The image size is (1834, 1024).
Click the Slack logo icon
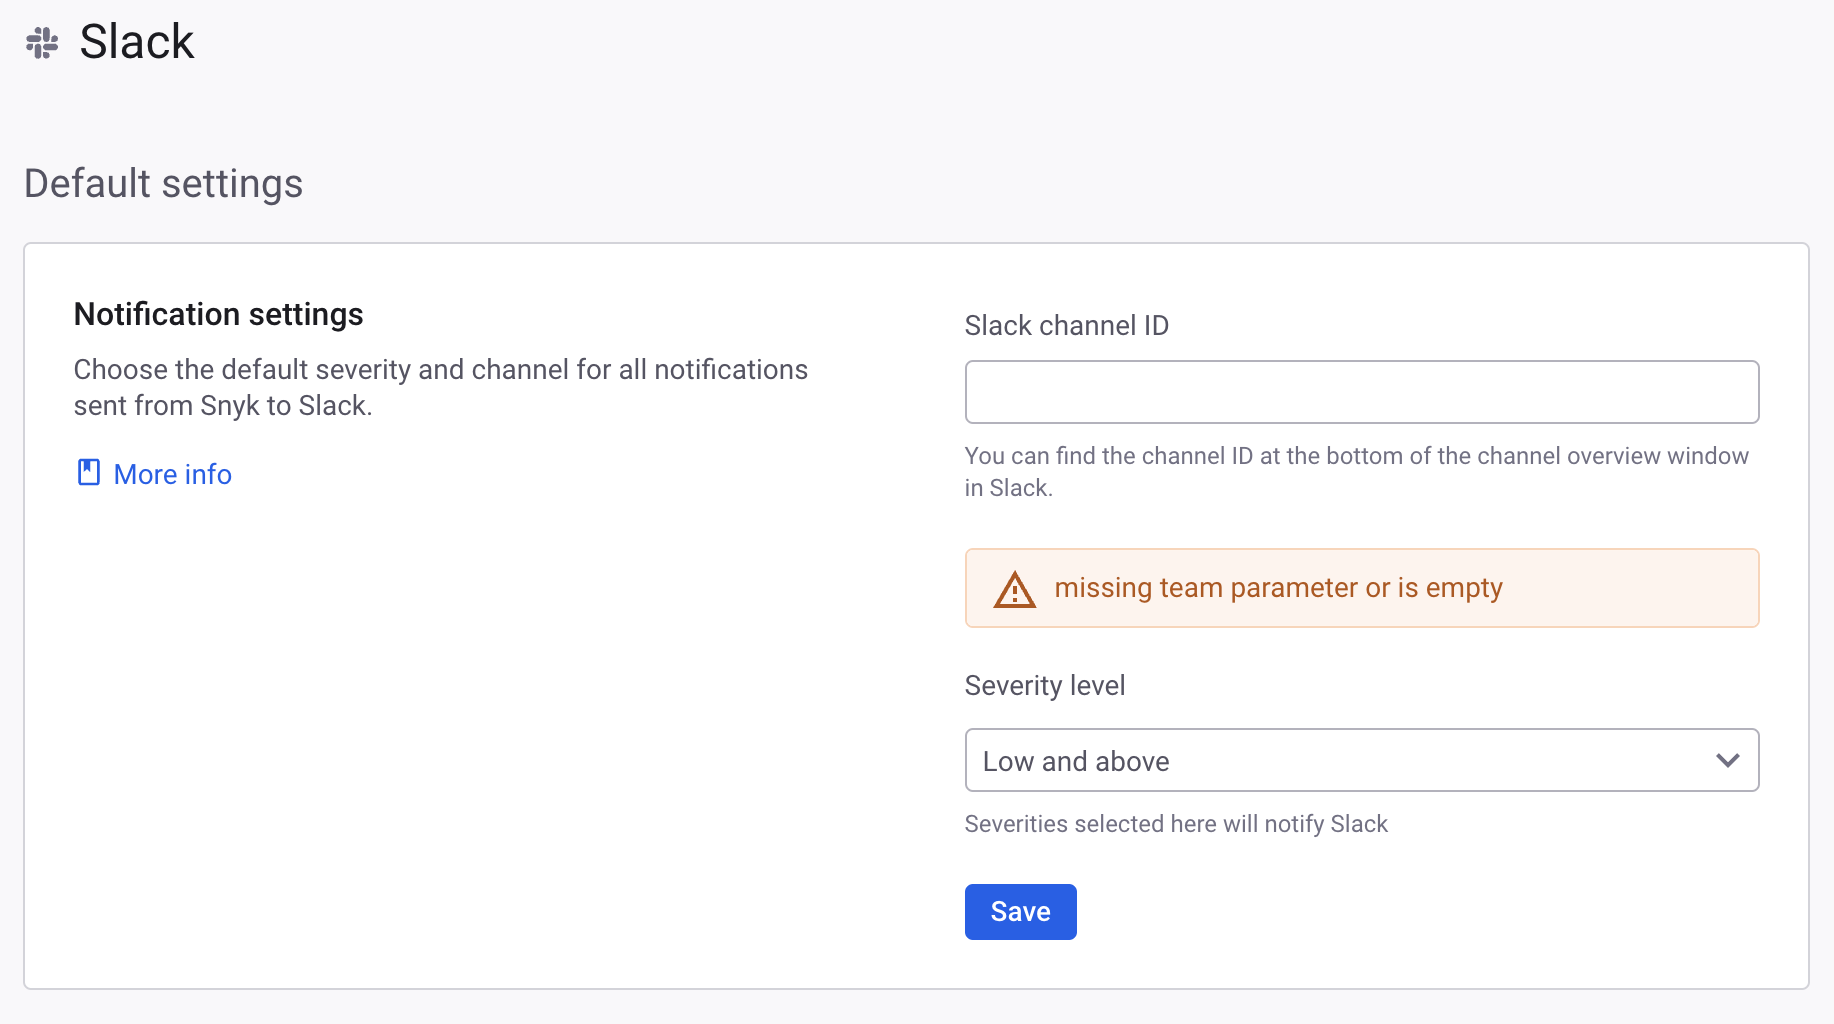point(41,41)
